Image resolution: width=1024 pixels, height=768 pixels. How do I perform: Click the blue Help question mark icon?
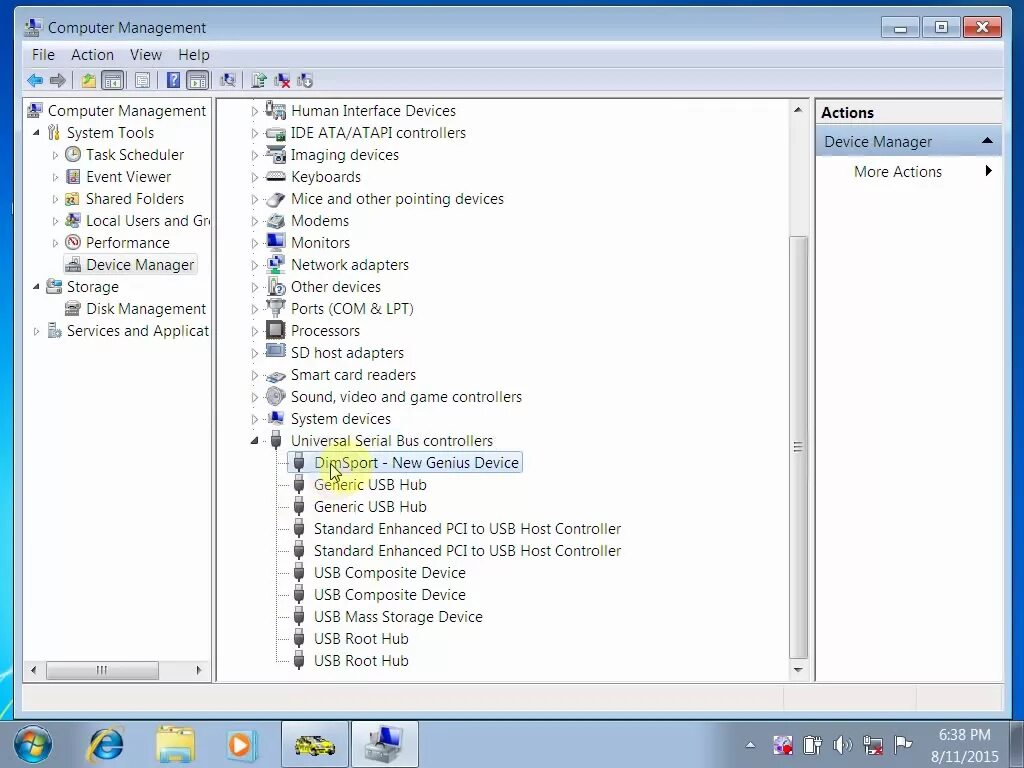[x=173, y=80]
